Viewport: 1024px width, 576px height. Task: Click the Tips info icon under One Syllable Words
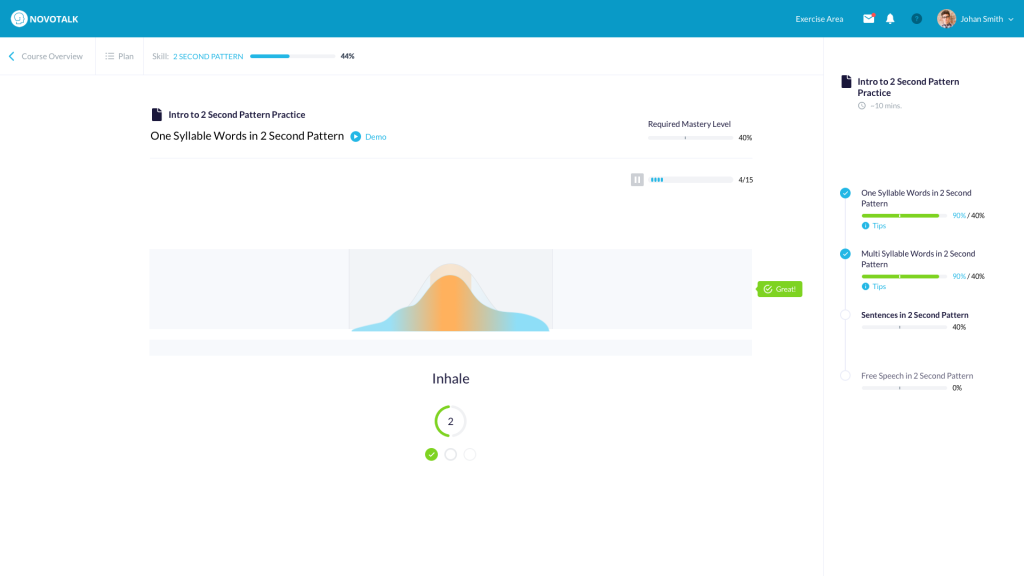pyautogui.click(x=865, y=226)
